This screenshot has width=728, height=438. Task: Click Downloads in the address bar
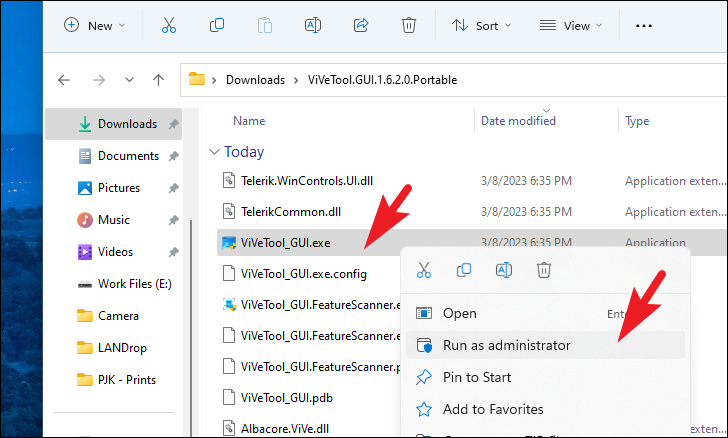(255, 80)
